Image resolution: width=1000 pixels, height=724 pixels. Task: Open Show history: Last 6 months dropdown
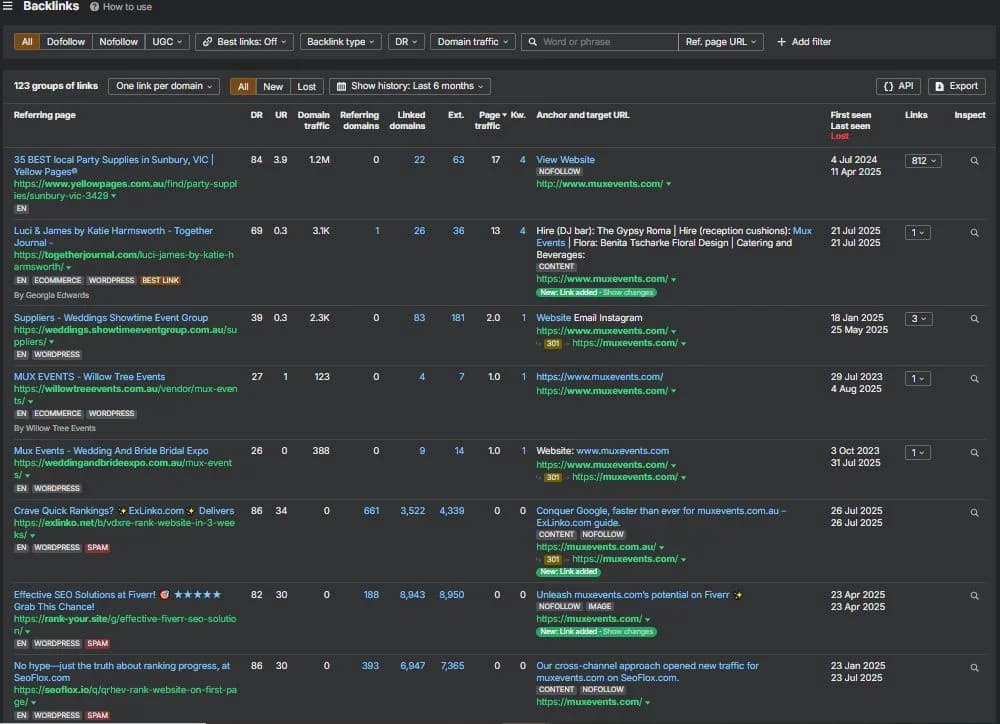(410, 86)
